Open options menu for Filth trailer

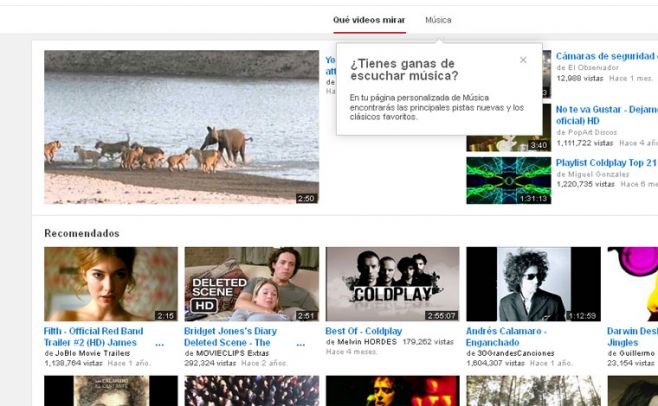pos(159,344)
